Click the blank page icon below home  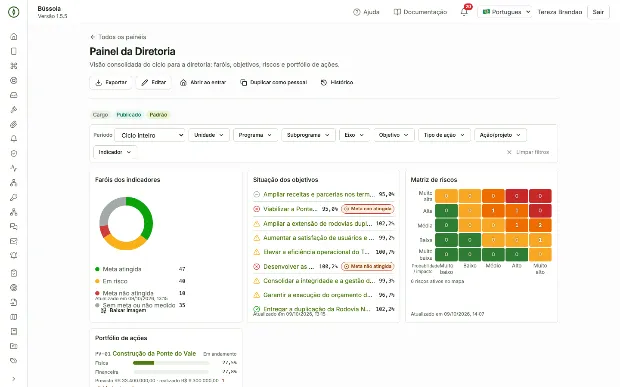13,51
